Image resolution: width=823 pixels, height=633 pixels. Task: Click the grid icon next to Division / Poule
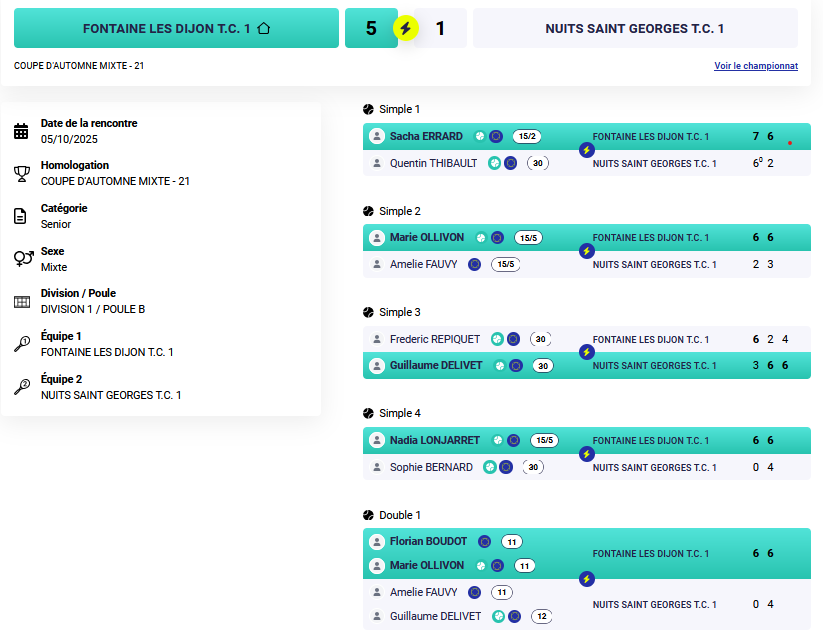[22, 301]
